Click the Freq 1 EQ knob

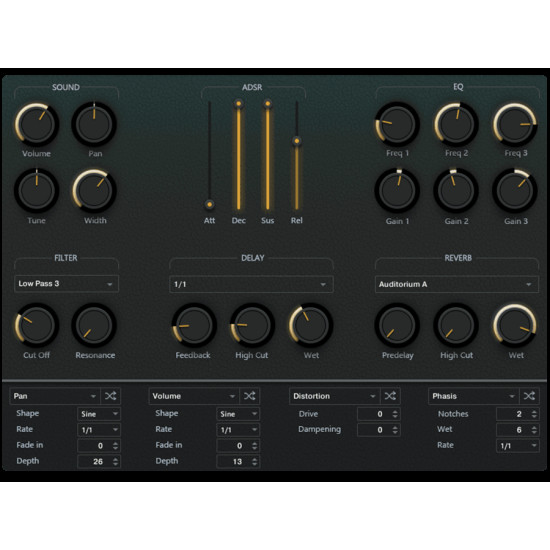click(x=397, y=124)
